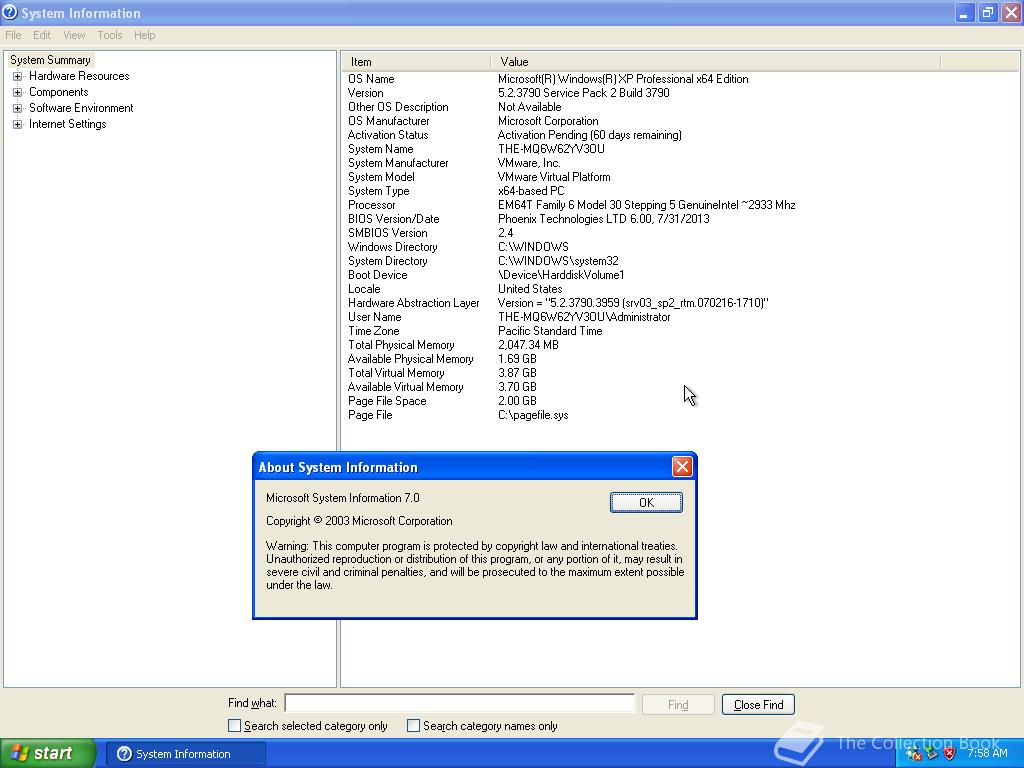The image size is (1024, 768).
Task: Expand the Hardware Resources tree node
Action: [18, 76]
